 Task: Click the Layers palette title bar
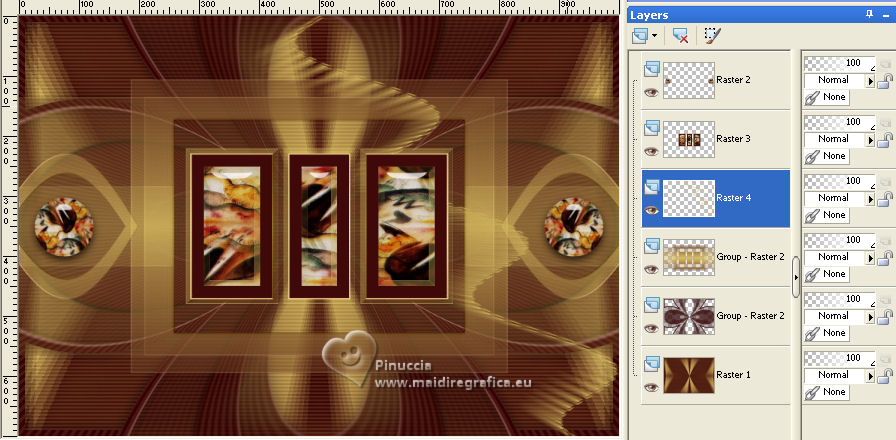761,15
